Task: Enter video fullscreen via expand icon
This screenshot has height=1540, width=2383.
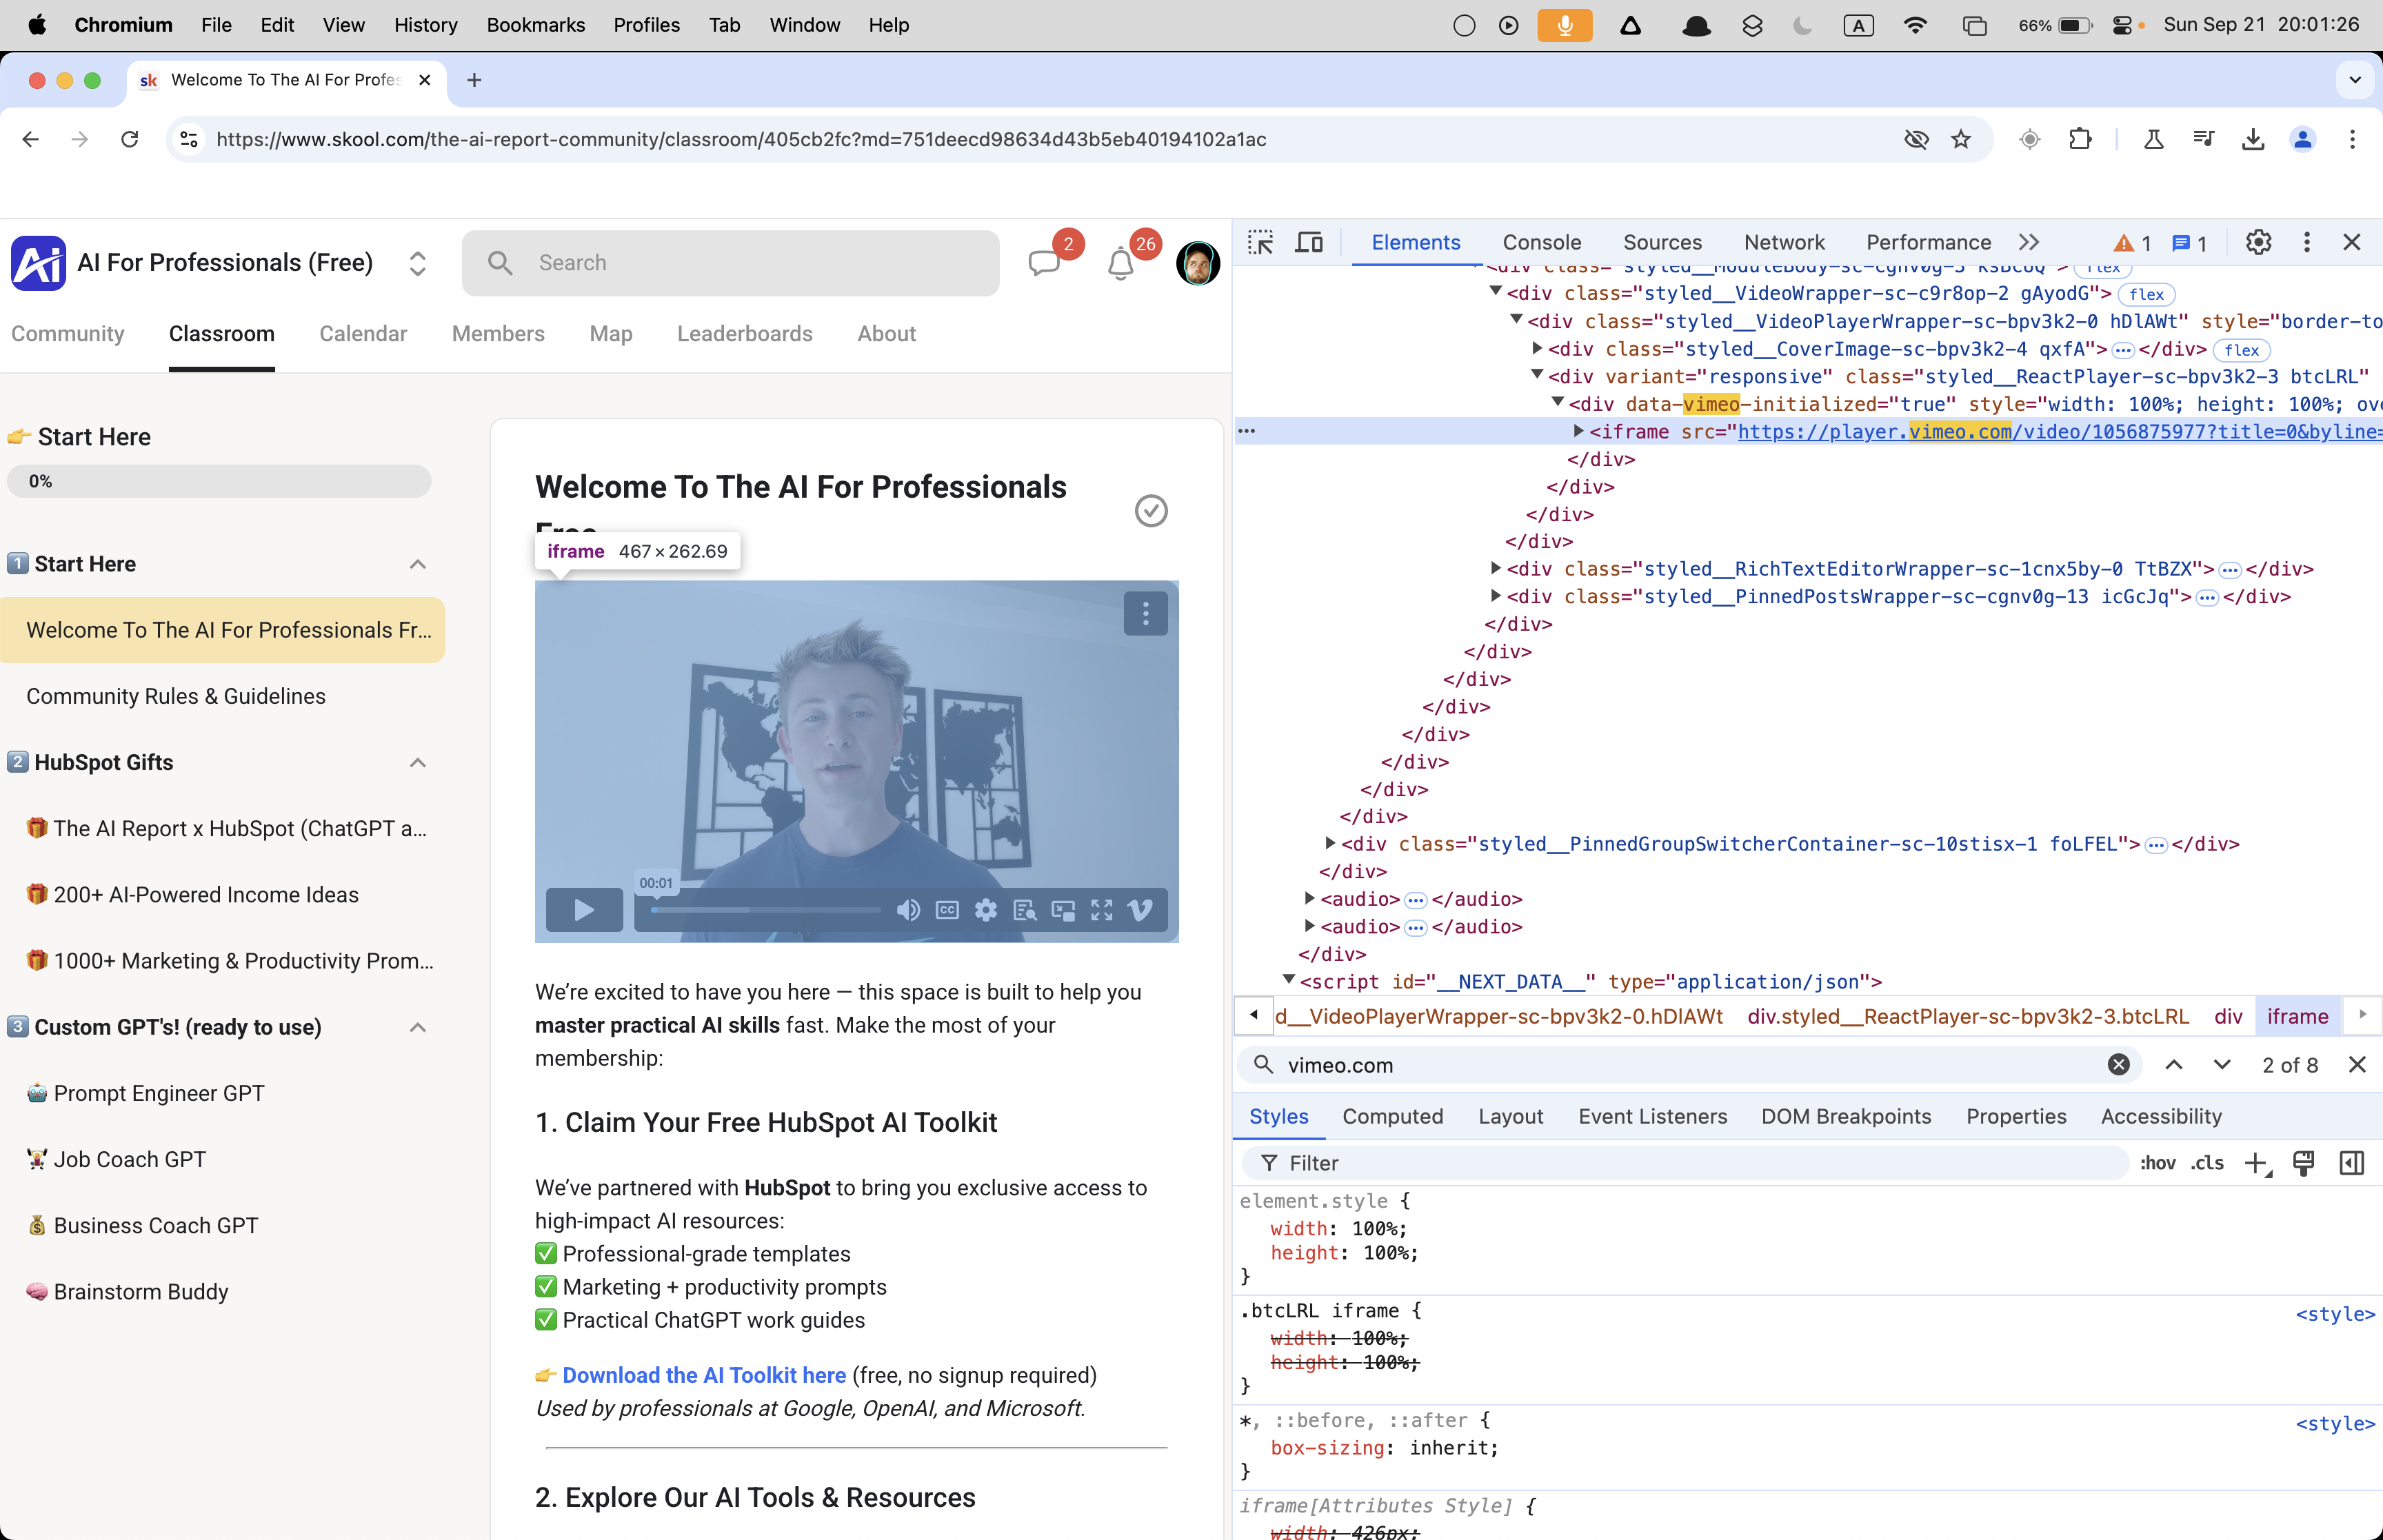Action: [x=1101, y=910]
